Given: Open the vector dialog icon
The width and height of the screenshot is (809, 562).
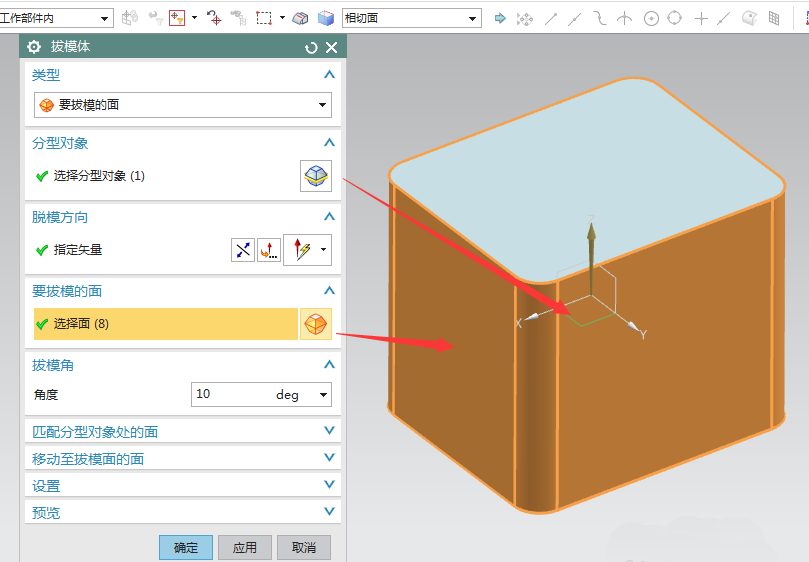Looking at the screenshot, I should 269,250.
